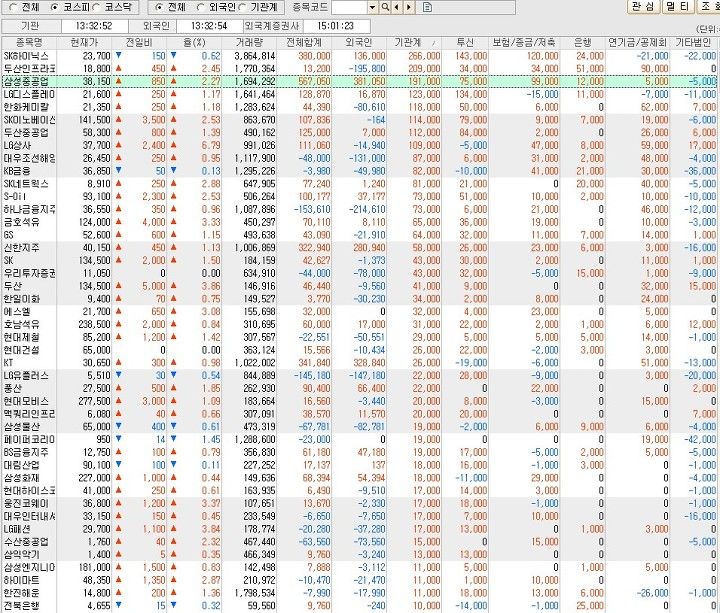720x613 pixels.
Task: Select the 전체 investor radio button
Action: (159, 7)
